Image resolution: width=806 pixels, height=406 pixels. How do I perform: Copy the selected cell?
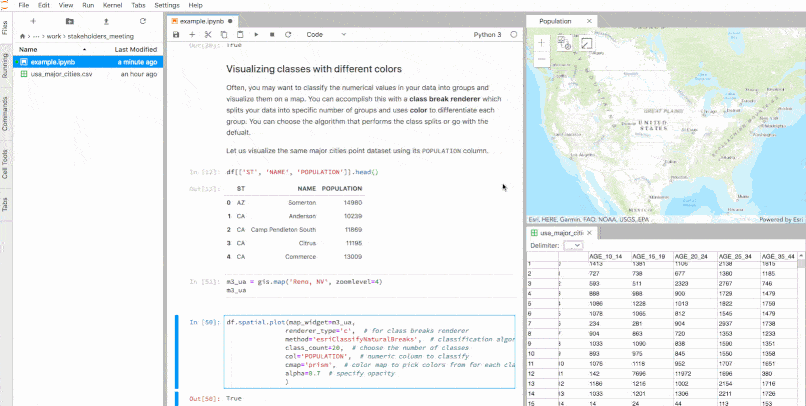(224, 34)
